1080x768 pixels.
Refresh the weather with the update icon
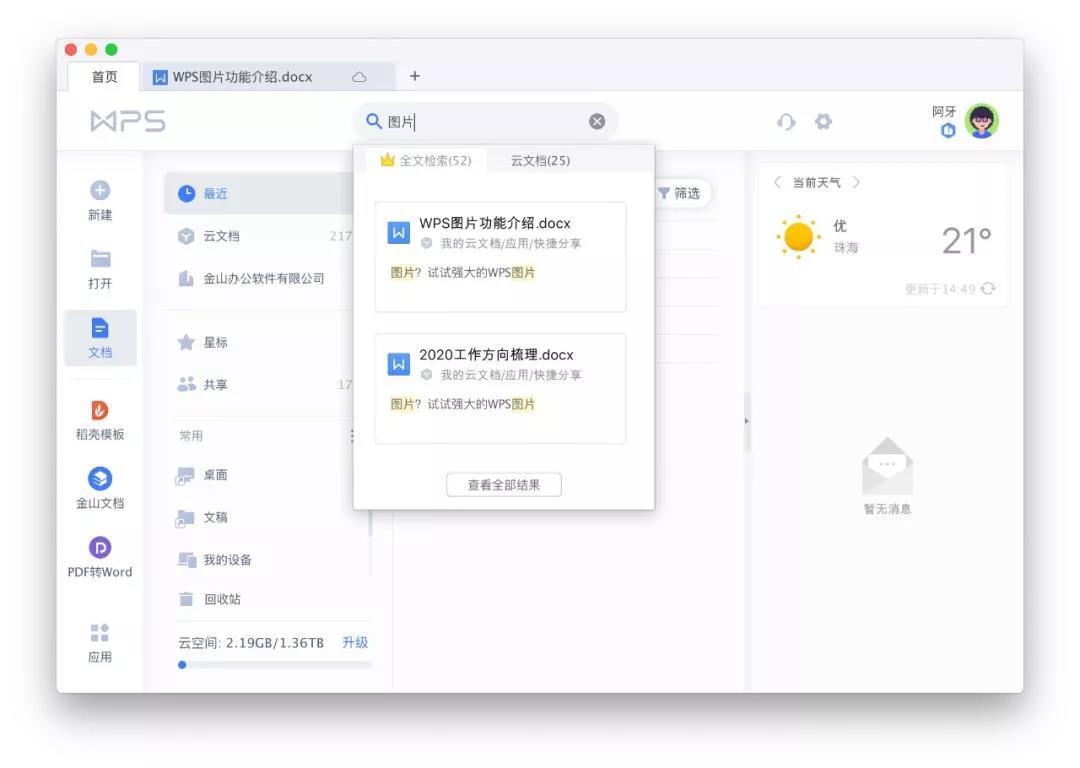(988, 288)
